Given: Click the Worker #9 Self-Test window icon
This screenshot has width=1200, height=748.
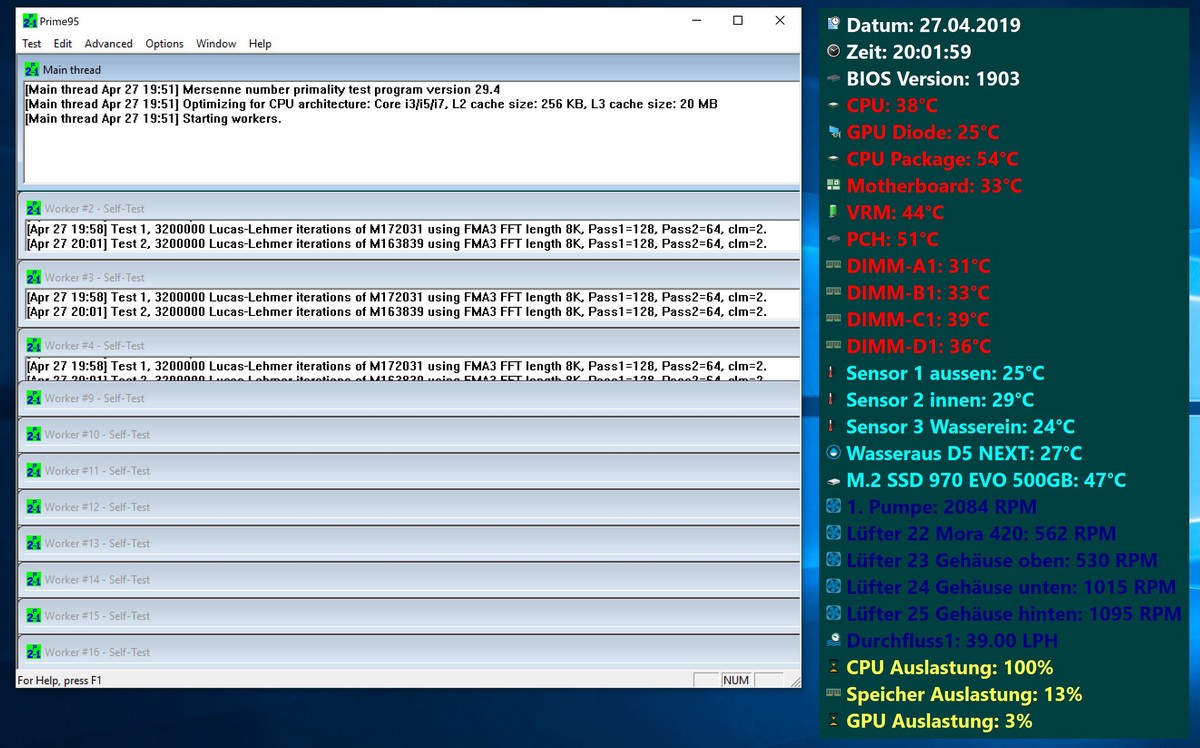Looking at the screenshot, I should click(x=35, y=398).
